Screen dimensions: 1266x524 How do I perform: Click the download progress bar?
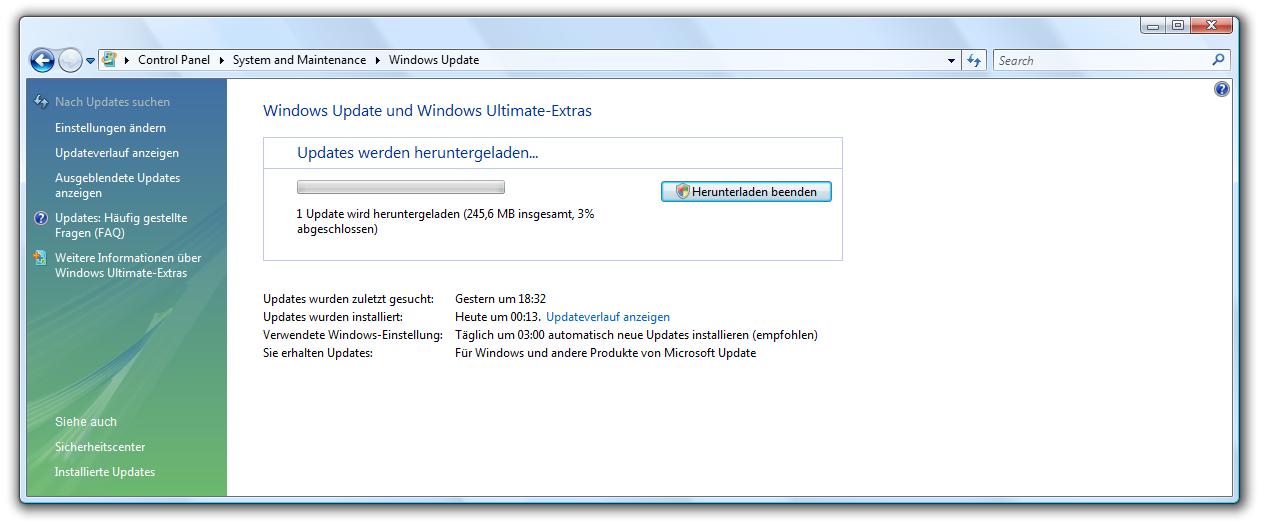point(400,187)
